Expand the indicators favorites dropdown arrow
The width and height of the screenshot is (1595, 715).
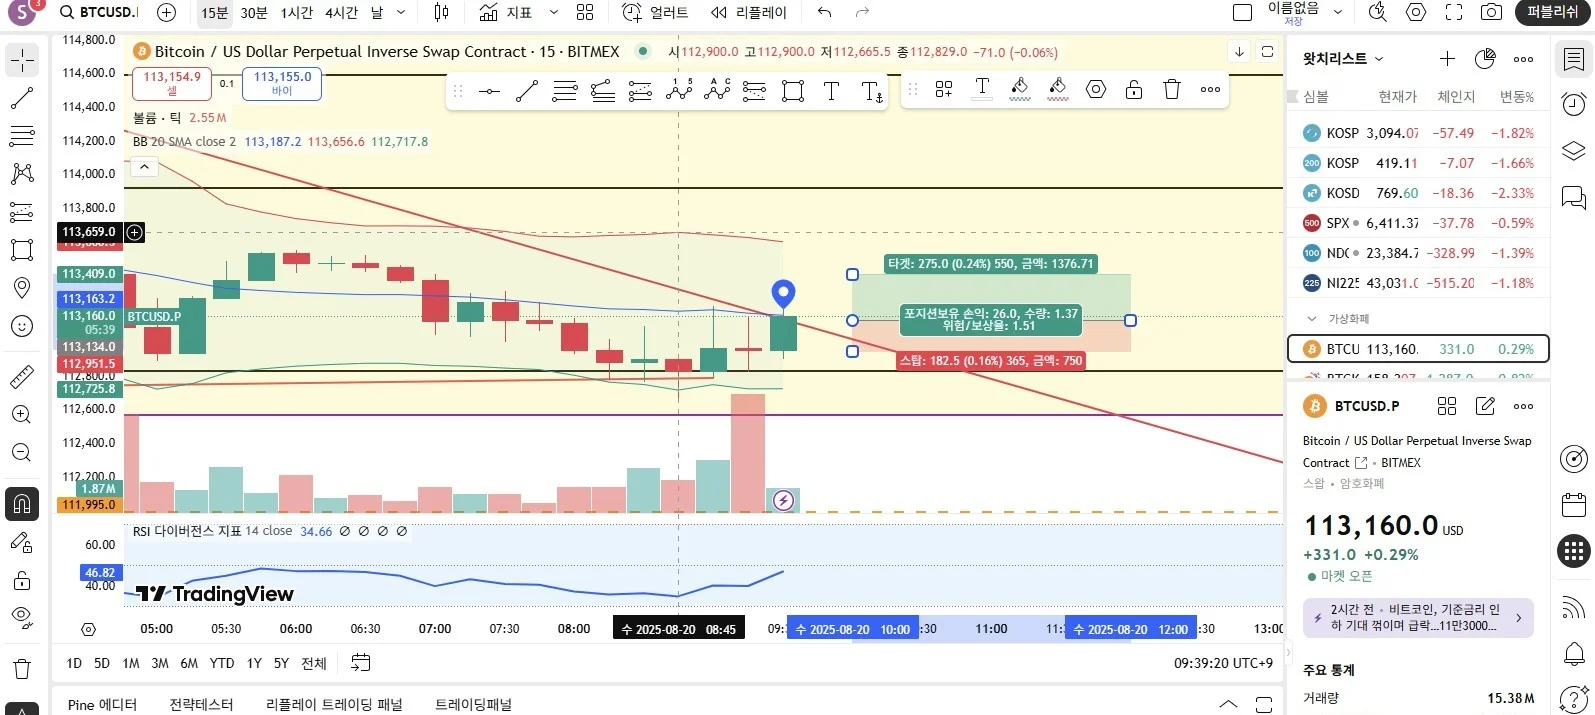(553, 13)
